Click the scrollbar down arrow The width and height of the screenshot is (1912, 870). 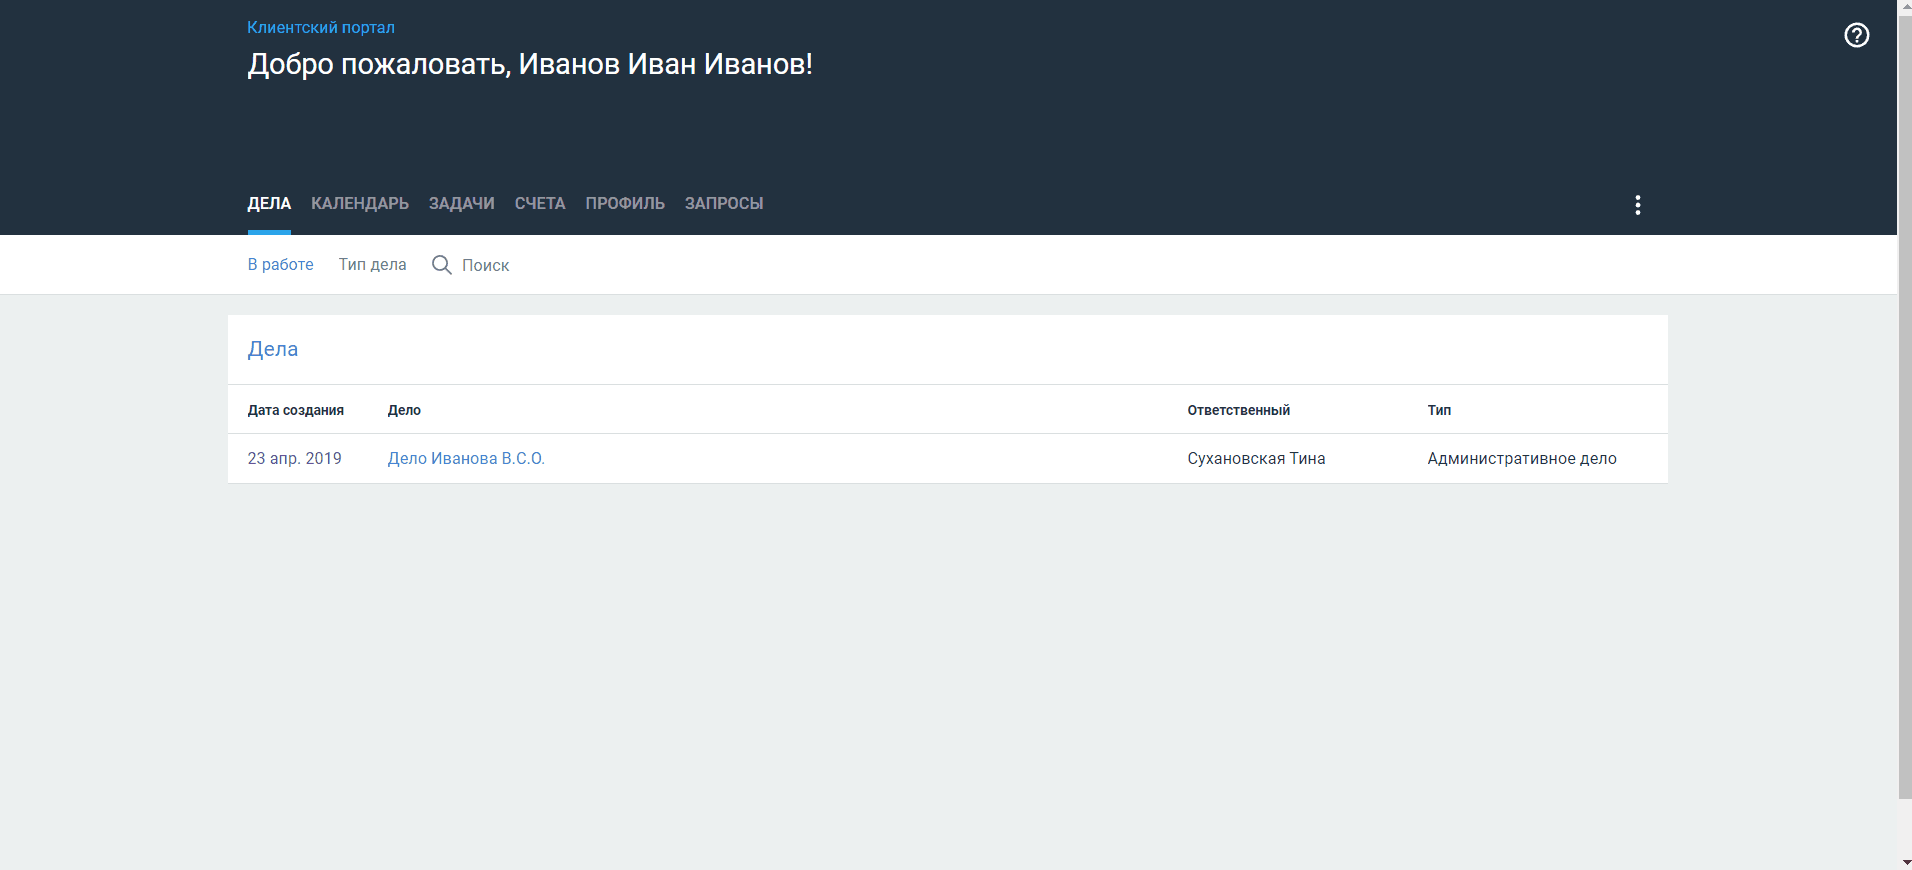[x=1904, y=862]
